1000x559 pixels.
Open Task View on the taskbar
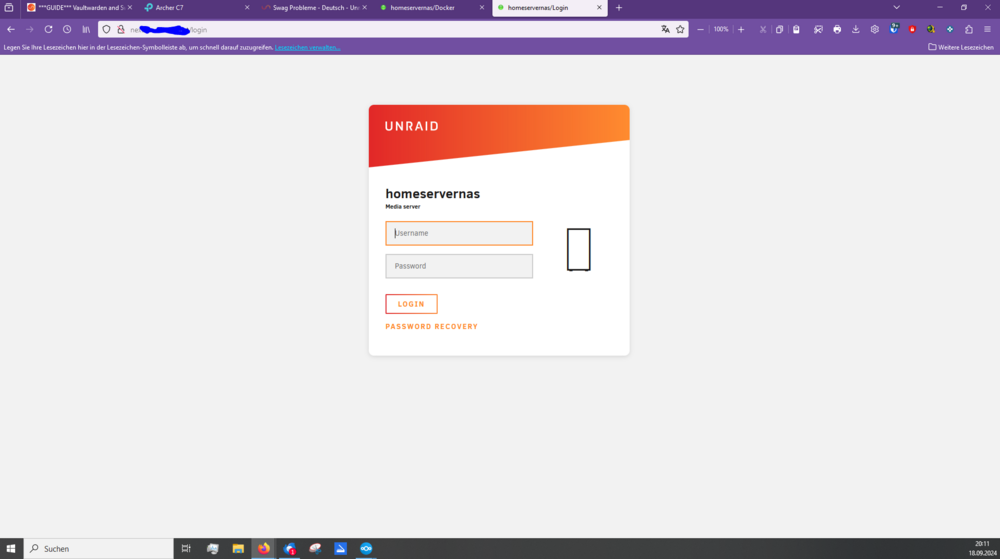186,548
